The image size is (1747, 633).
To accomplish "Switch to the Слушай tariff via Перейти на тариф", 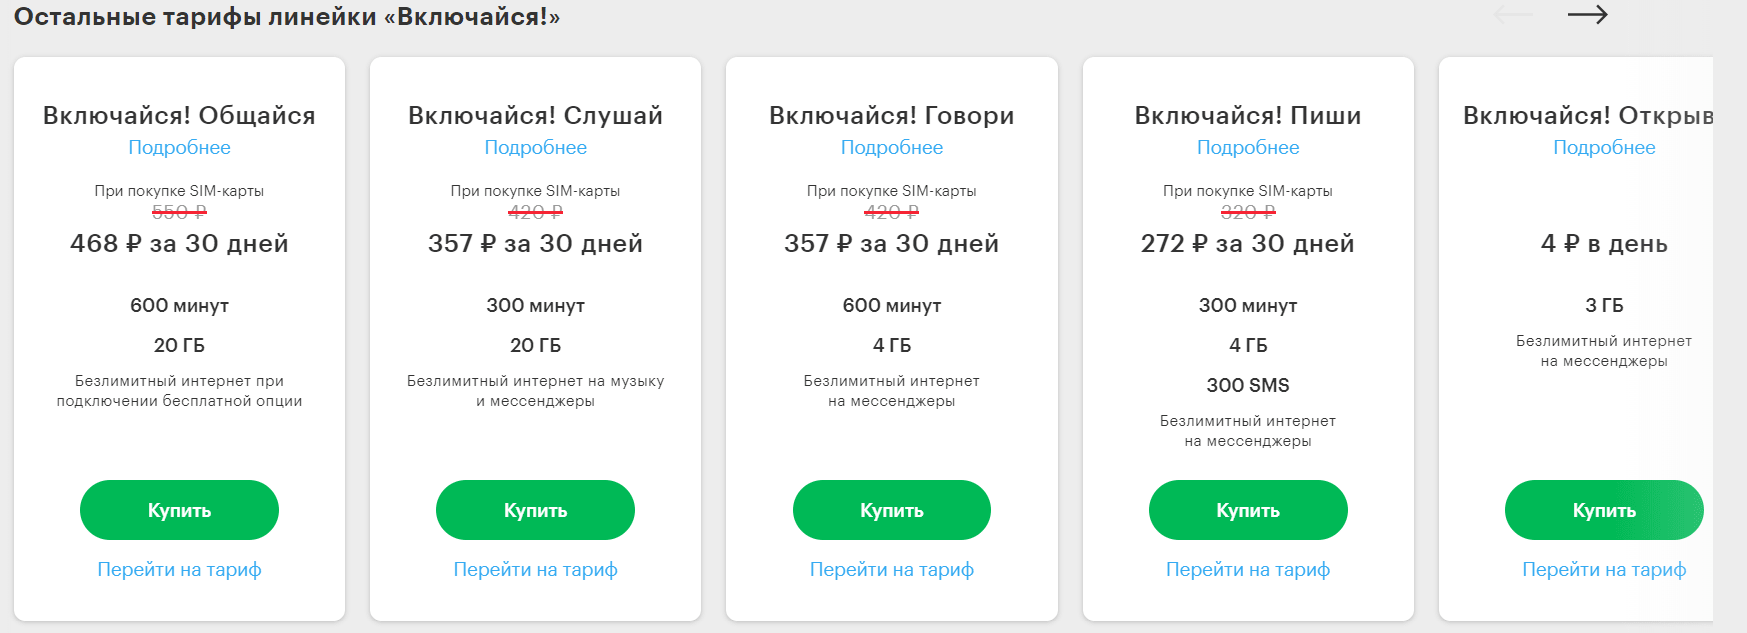I will coord(535,570).
